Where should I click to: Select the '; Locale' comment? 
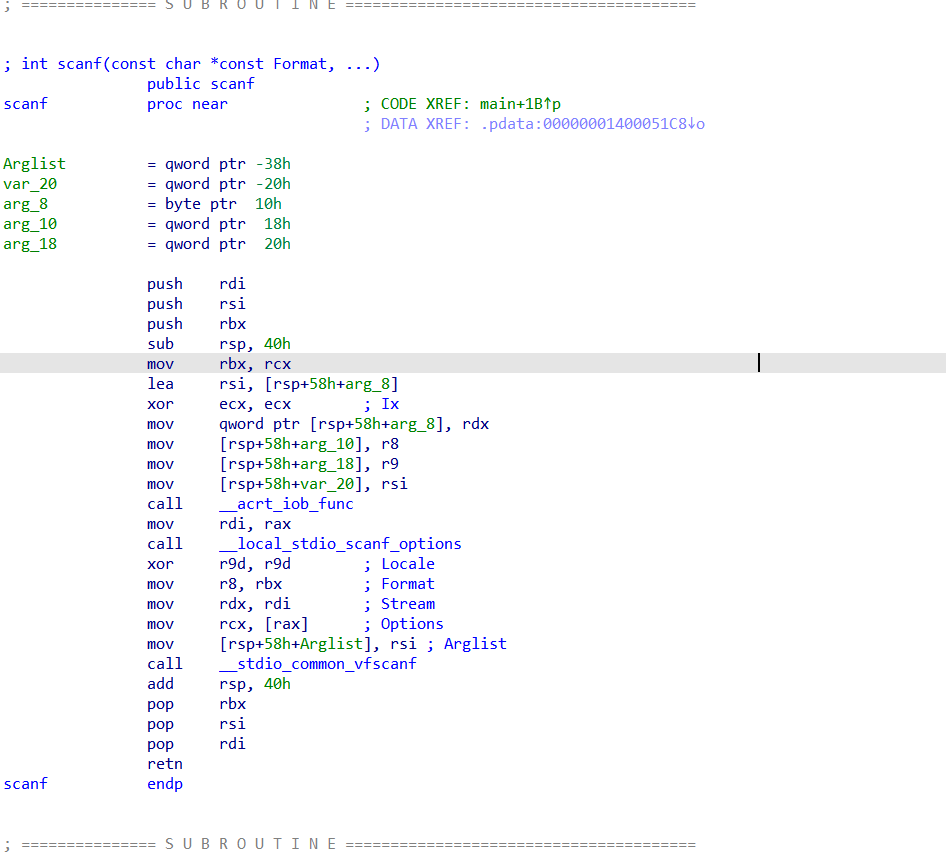coord(399,564)
